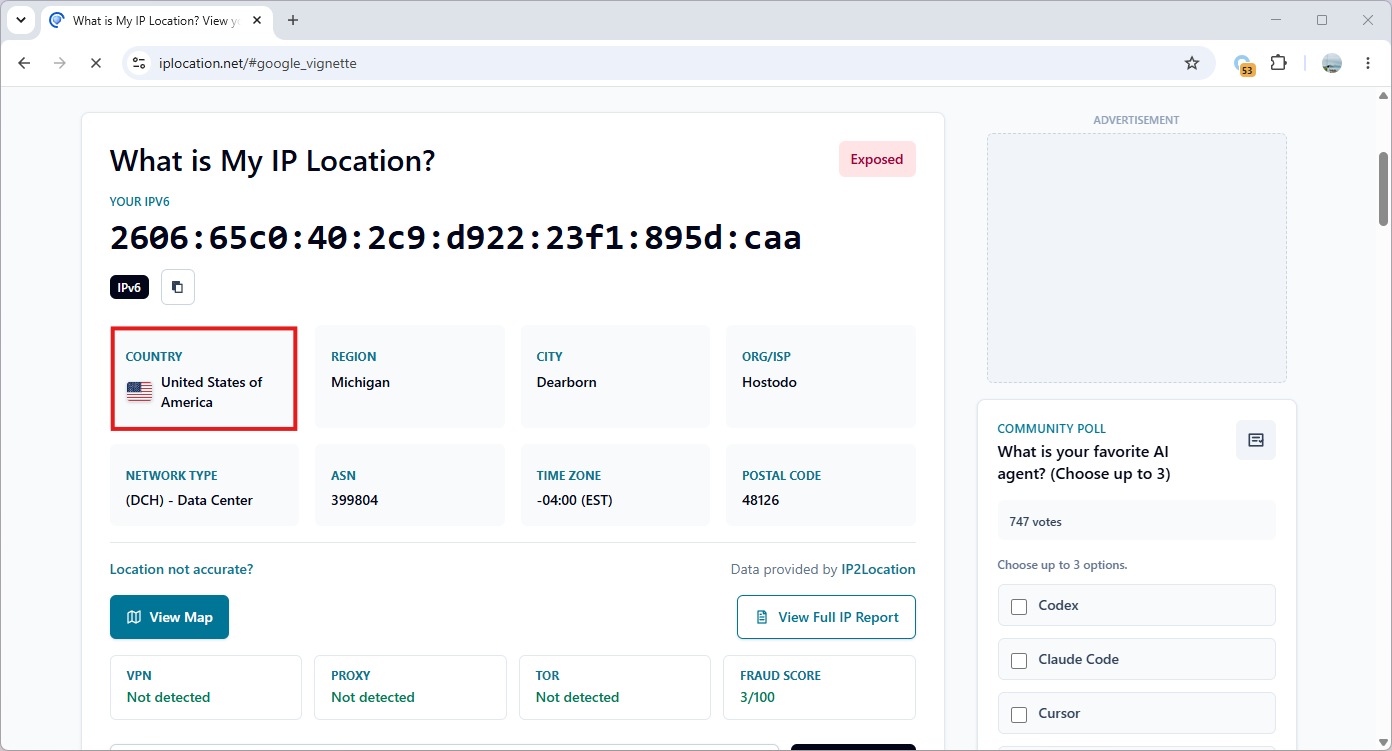Open the tab search dropdown arrow
Image resolution: width=1392 pixels, height=751 pixels.
click(x=21, y=20)
